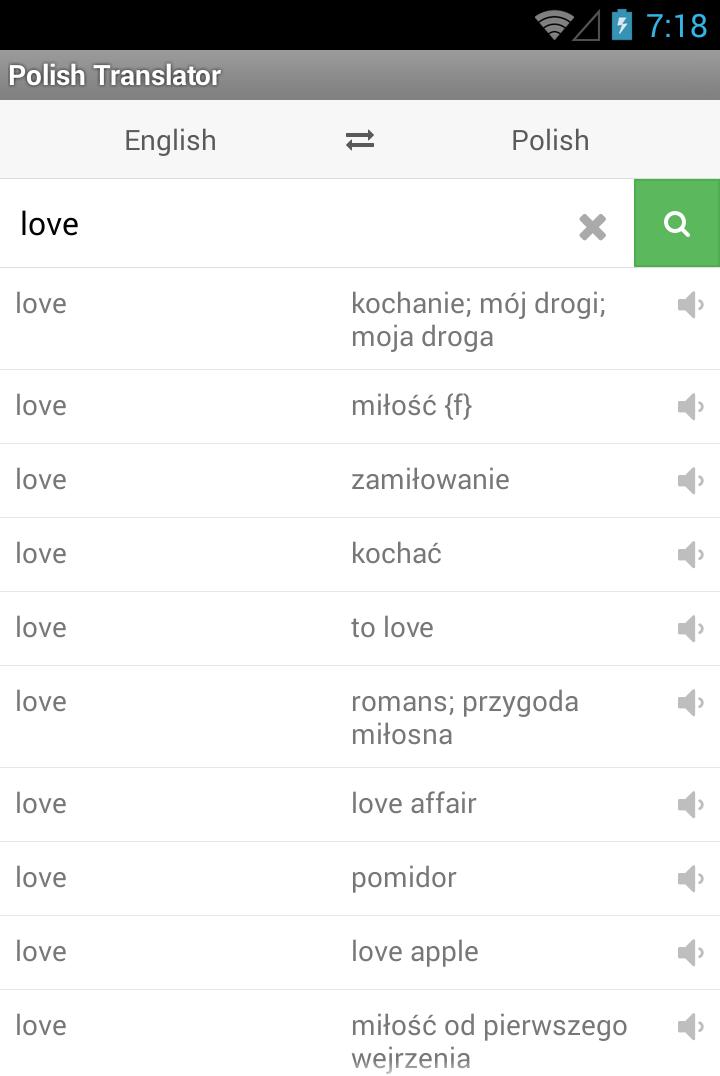Tap the Wi-Fi status bar icon
This screenshot has height=1076, width=720.
tap(553, 25)
